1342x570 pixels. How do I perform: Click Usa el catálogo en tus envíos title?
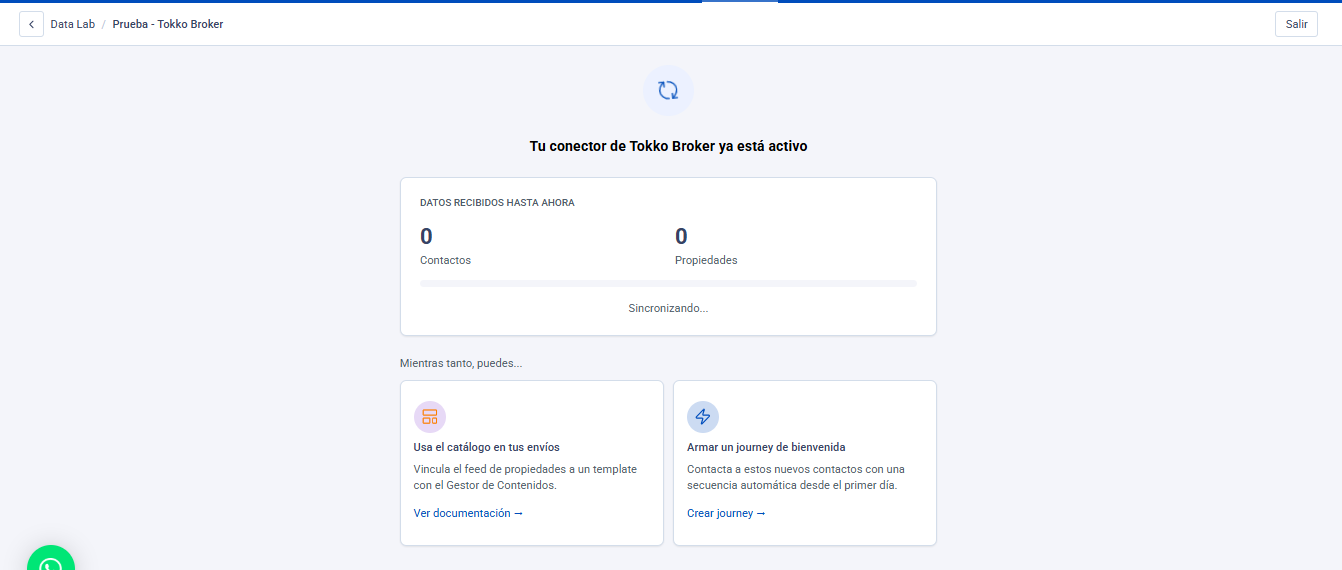click(x=487, y=447)
